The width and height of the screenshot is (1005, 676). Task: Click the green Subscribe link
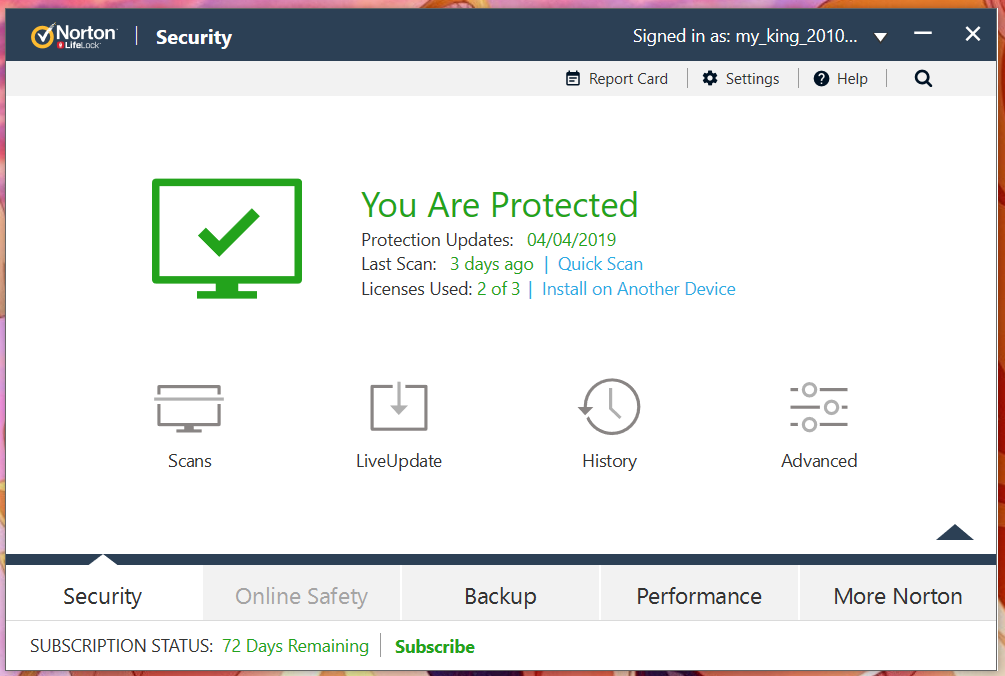click(x=435, y=647)
